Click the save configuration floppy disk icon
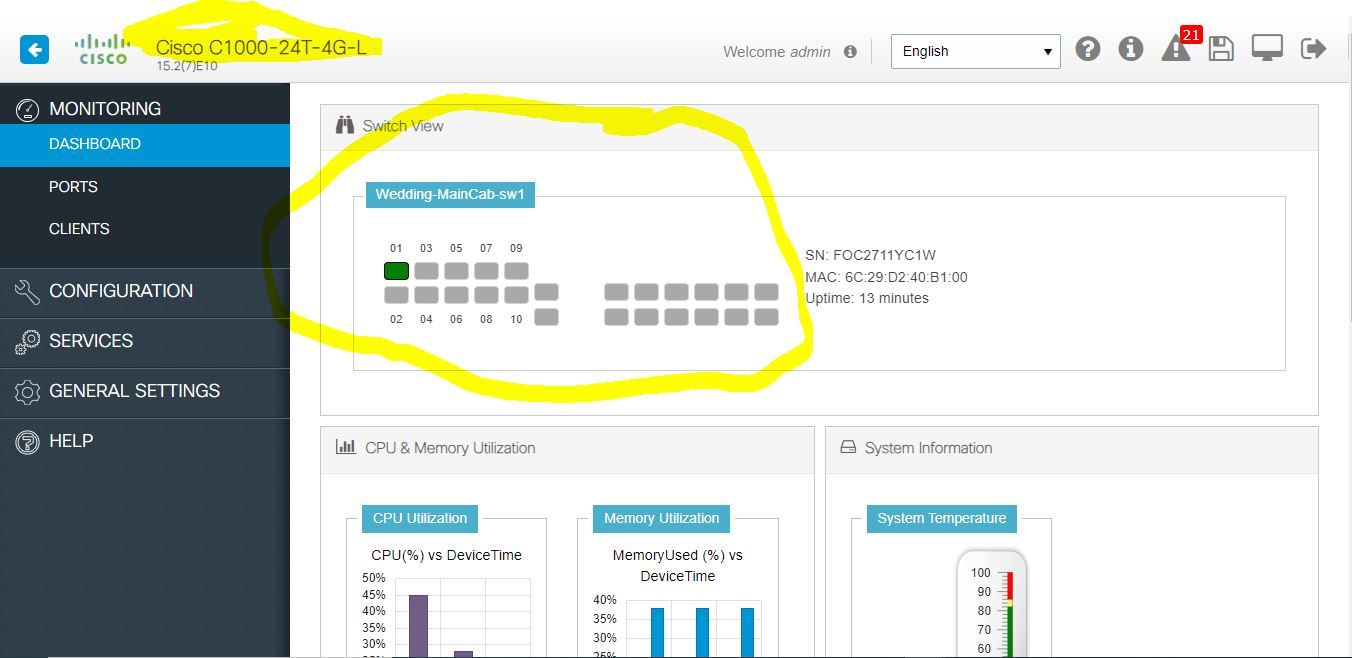Image resolution: width=1352 pixels, height=658 pixels. coord(1221,49)
